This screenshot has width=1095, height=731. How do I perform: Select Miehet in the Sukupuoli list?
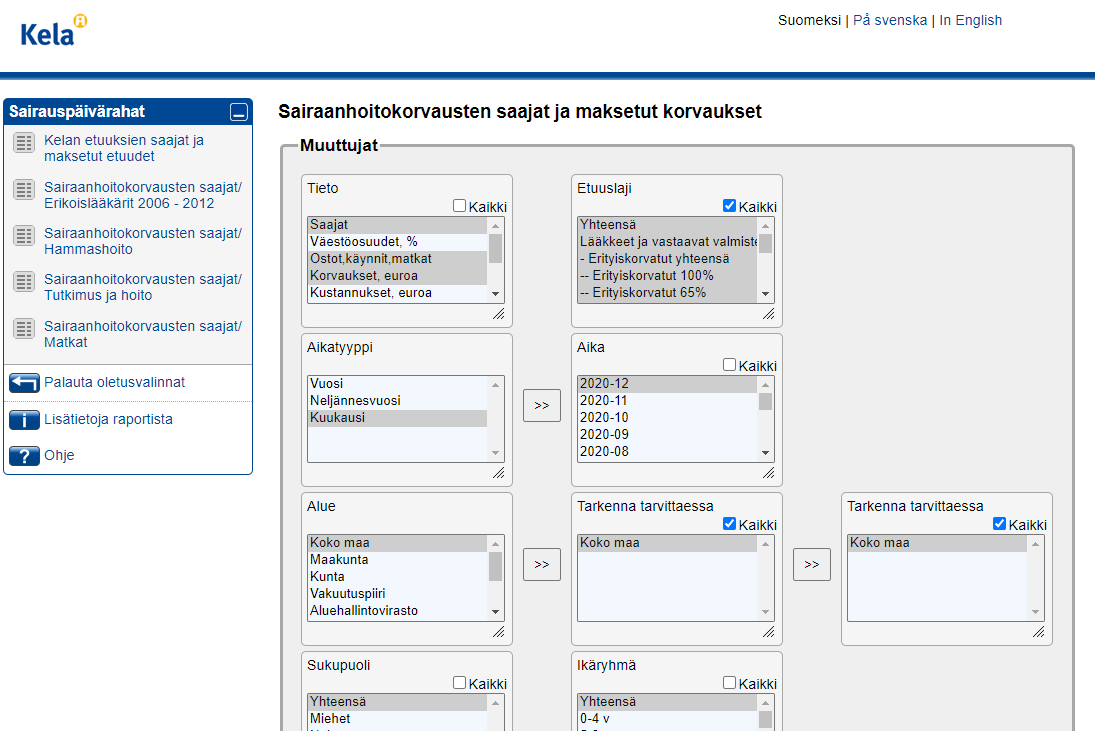coord(397,719)
